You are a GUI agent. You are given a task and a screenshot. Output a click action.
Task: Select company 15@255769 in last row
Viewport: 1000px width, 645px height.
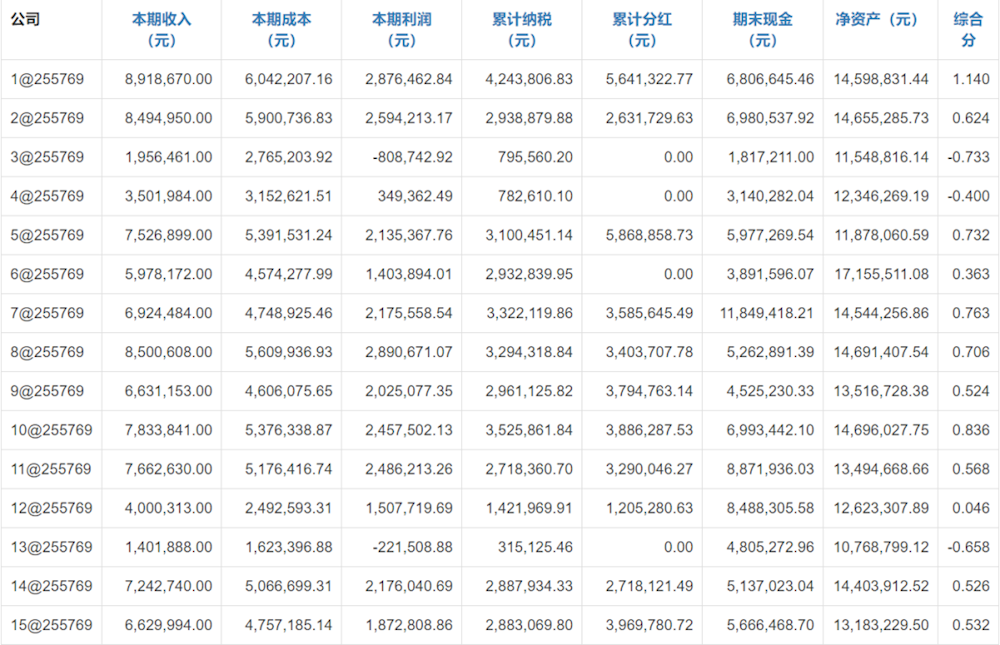click(51, 625)
